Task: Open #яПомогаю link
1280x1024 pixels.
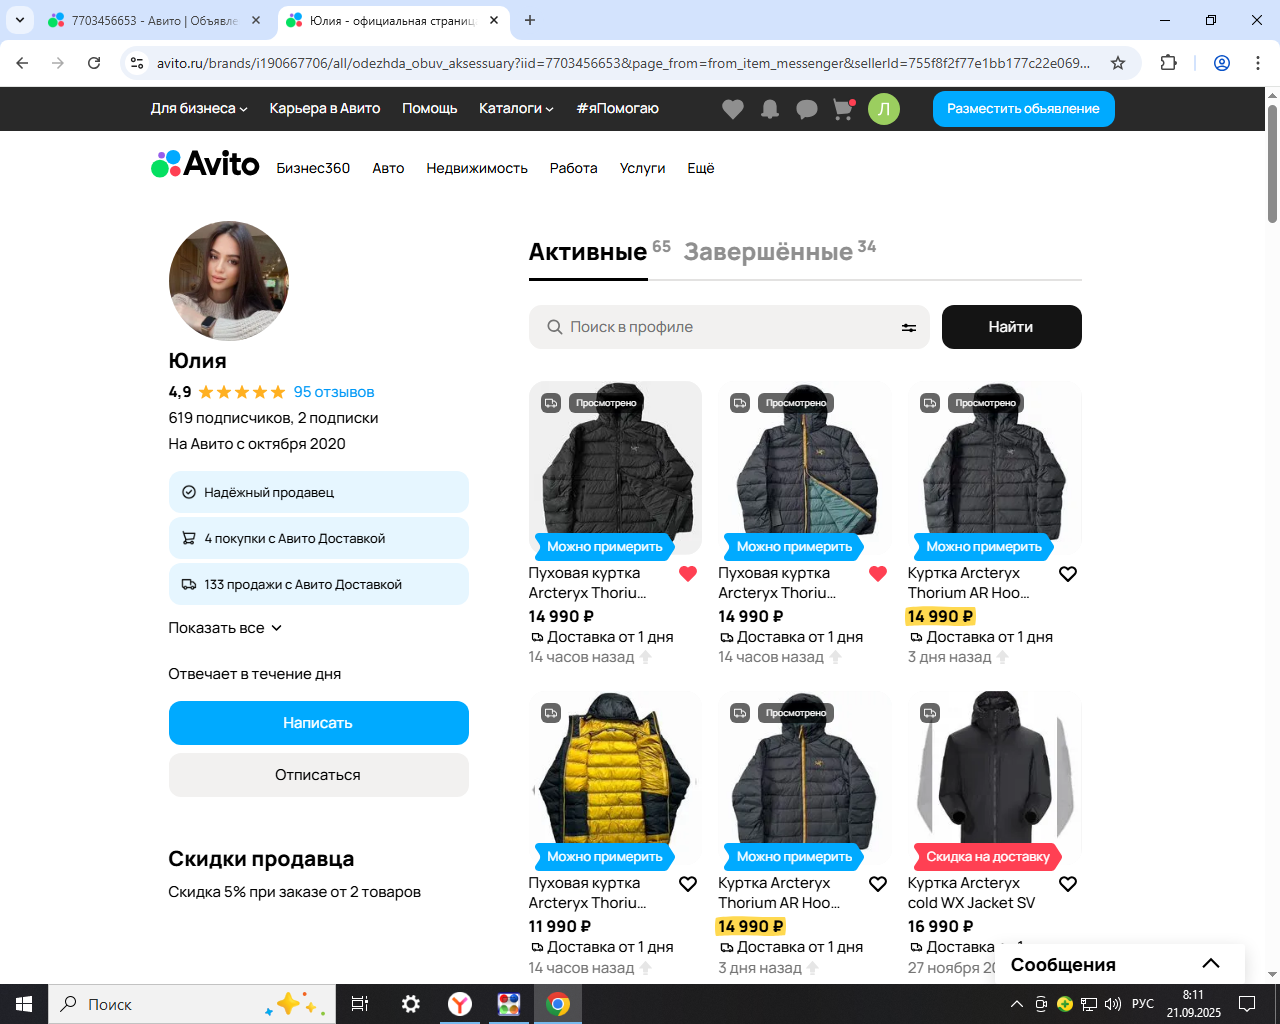Action: 618,109
